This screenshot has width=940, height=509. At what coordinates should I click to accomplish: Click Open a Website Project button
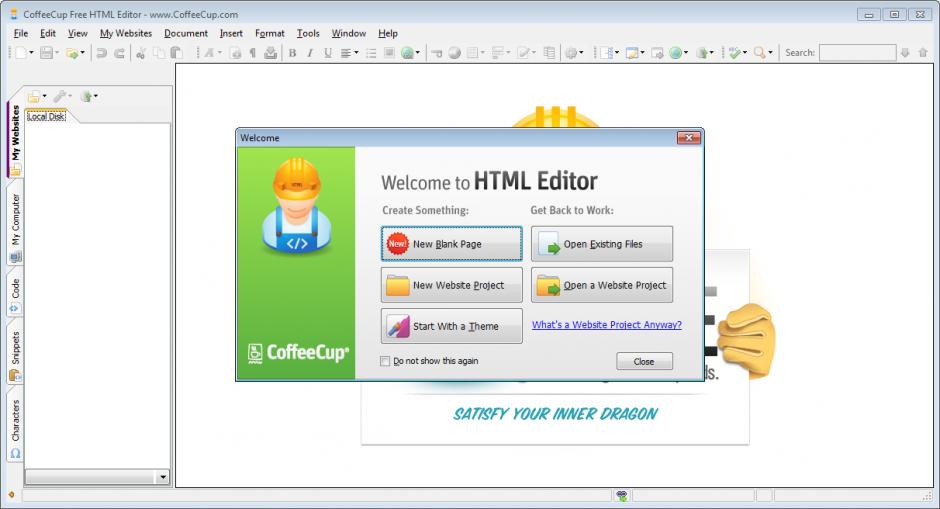tap(602, 285)
